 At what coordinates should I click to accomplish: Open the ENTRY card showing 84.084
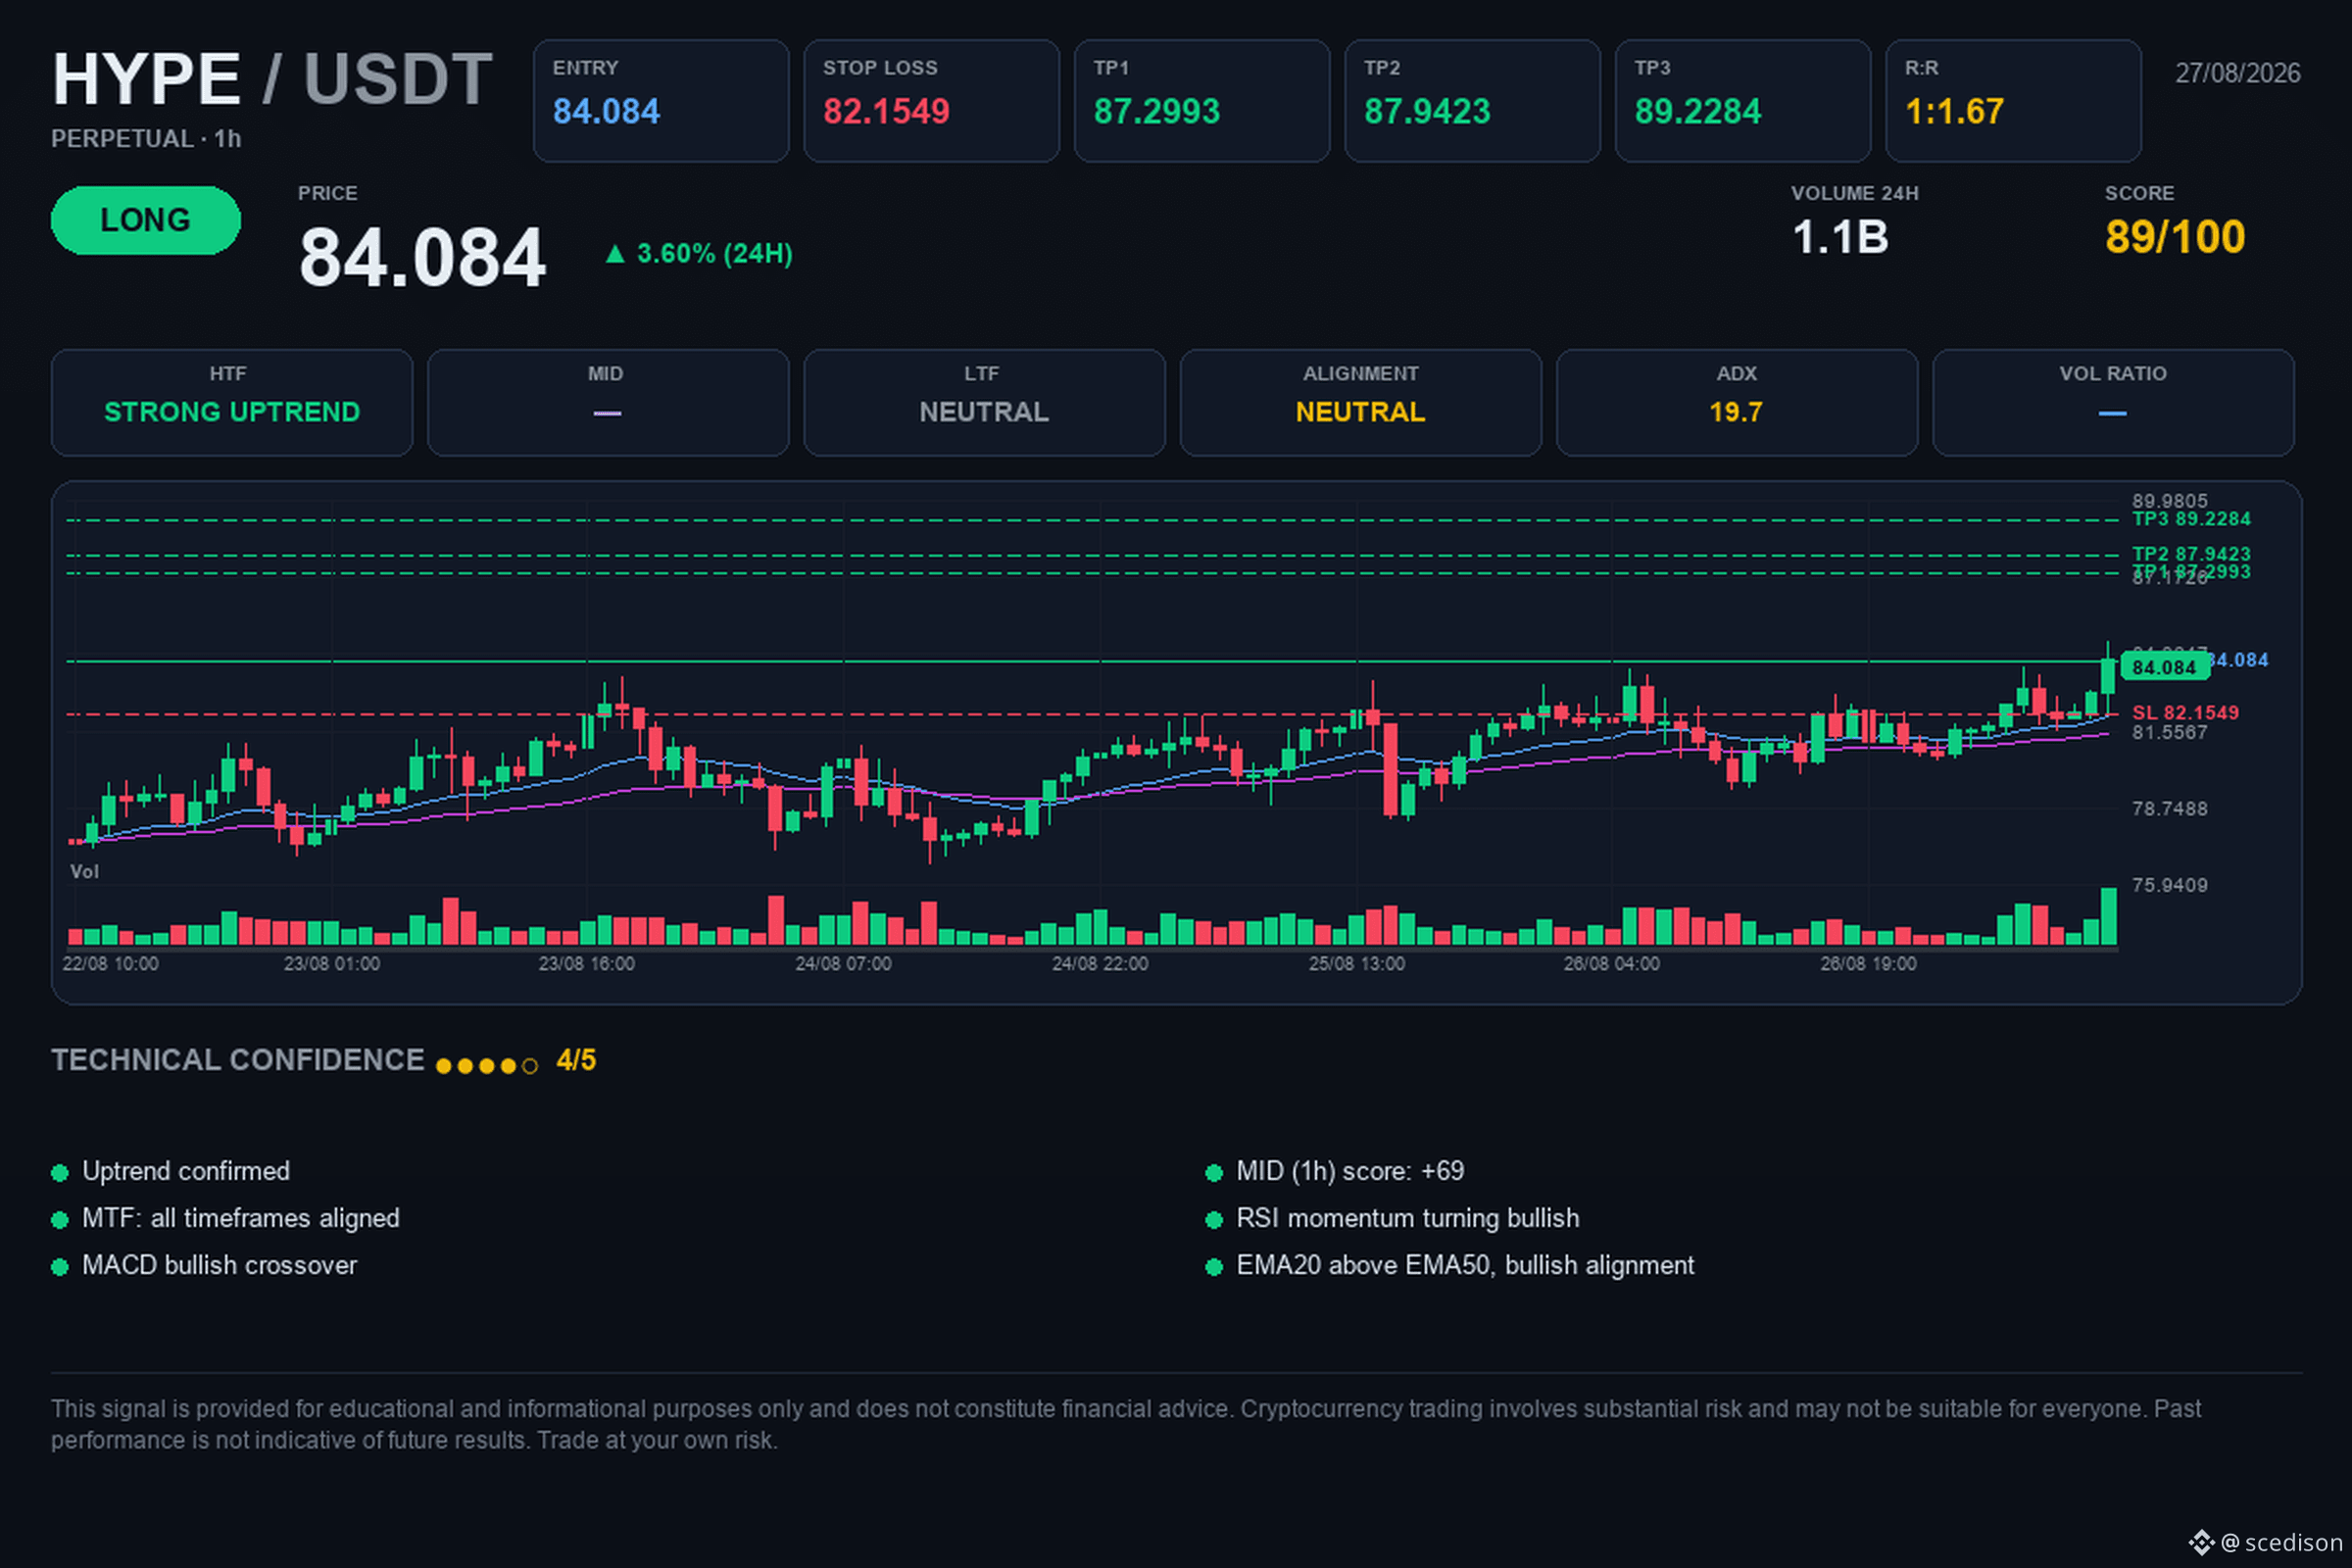[x=661, y=101]
